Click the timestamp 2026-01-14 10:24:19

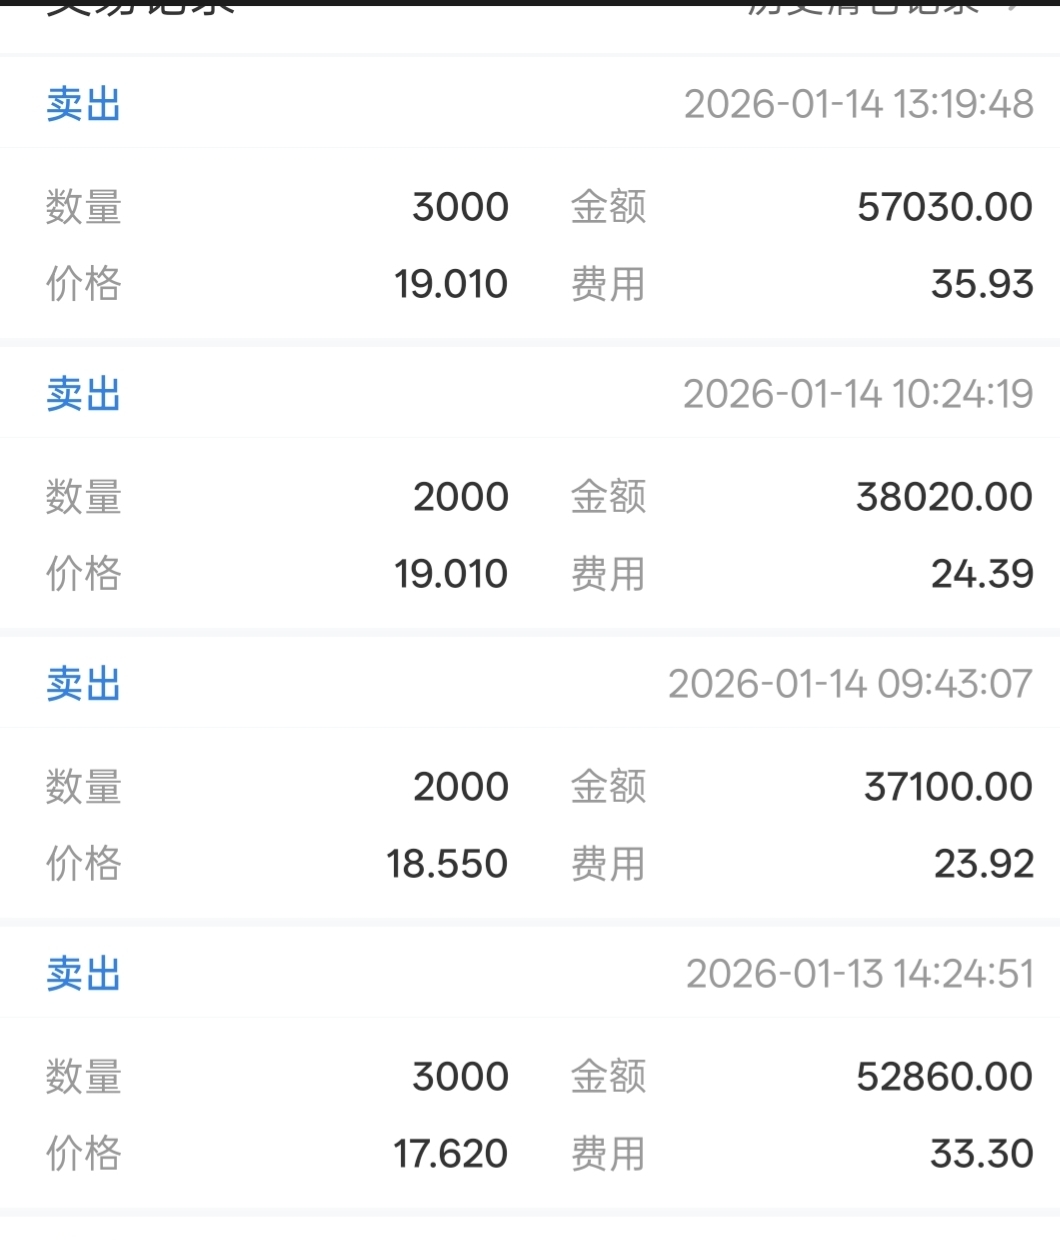point(859,394)
